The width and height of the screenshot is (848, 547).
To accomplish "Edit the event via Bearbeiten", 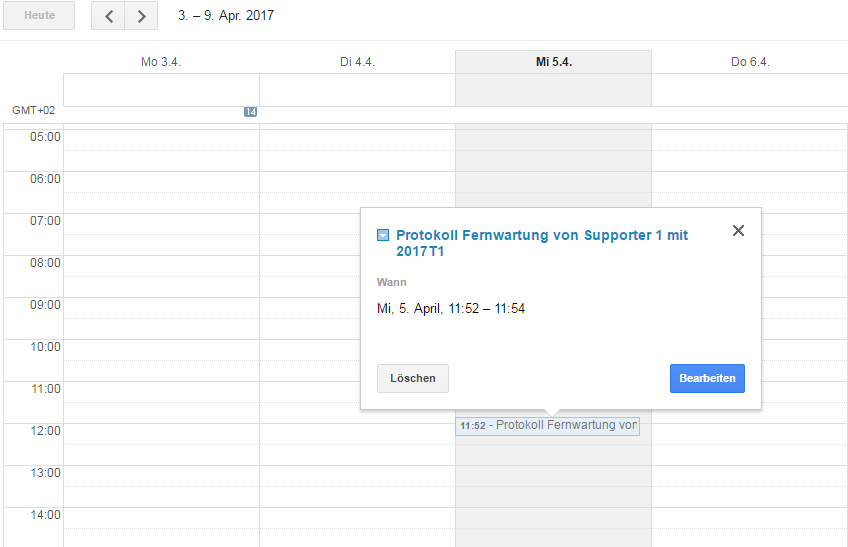I will click(x=707, y=378).
